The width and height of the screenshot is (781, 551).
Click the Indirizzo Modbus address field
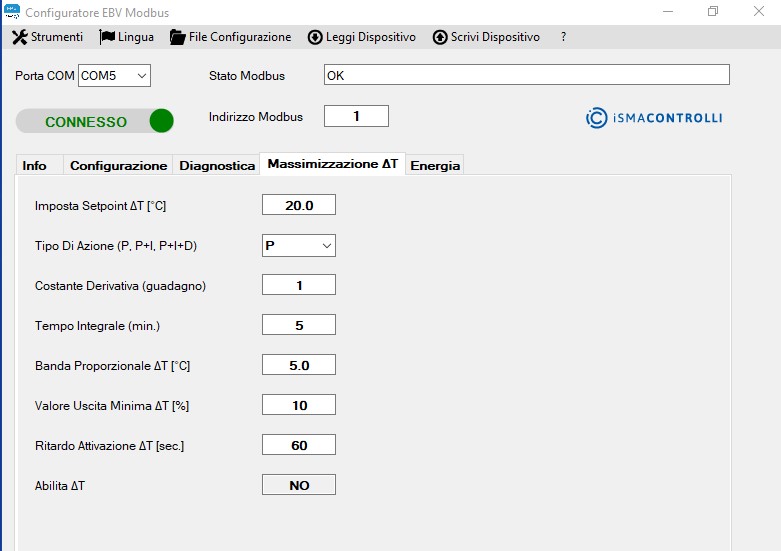(x=356, y=116)
